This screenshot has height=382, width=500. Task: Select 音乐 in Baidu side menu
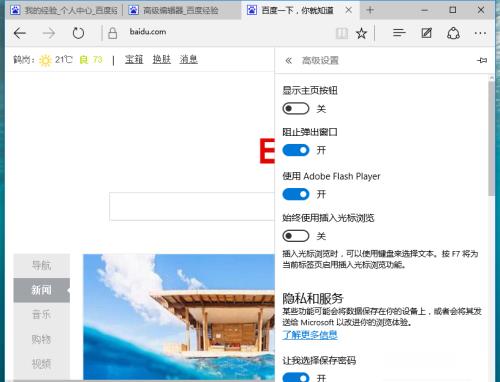42,314
